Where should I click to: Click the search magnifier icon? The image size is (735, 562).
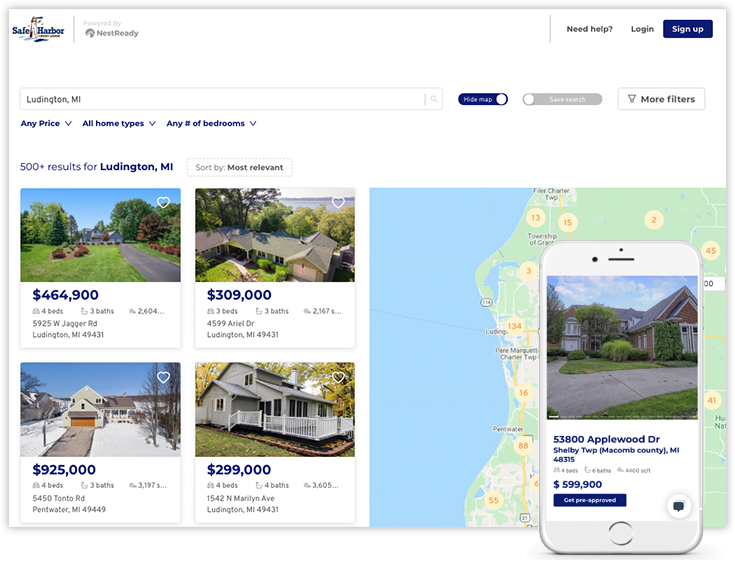(x=434, y=99)
